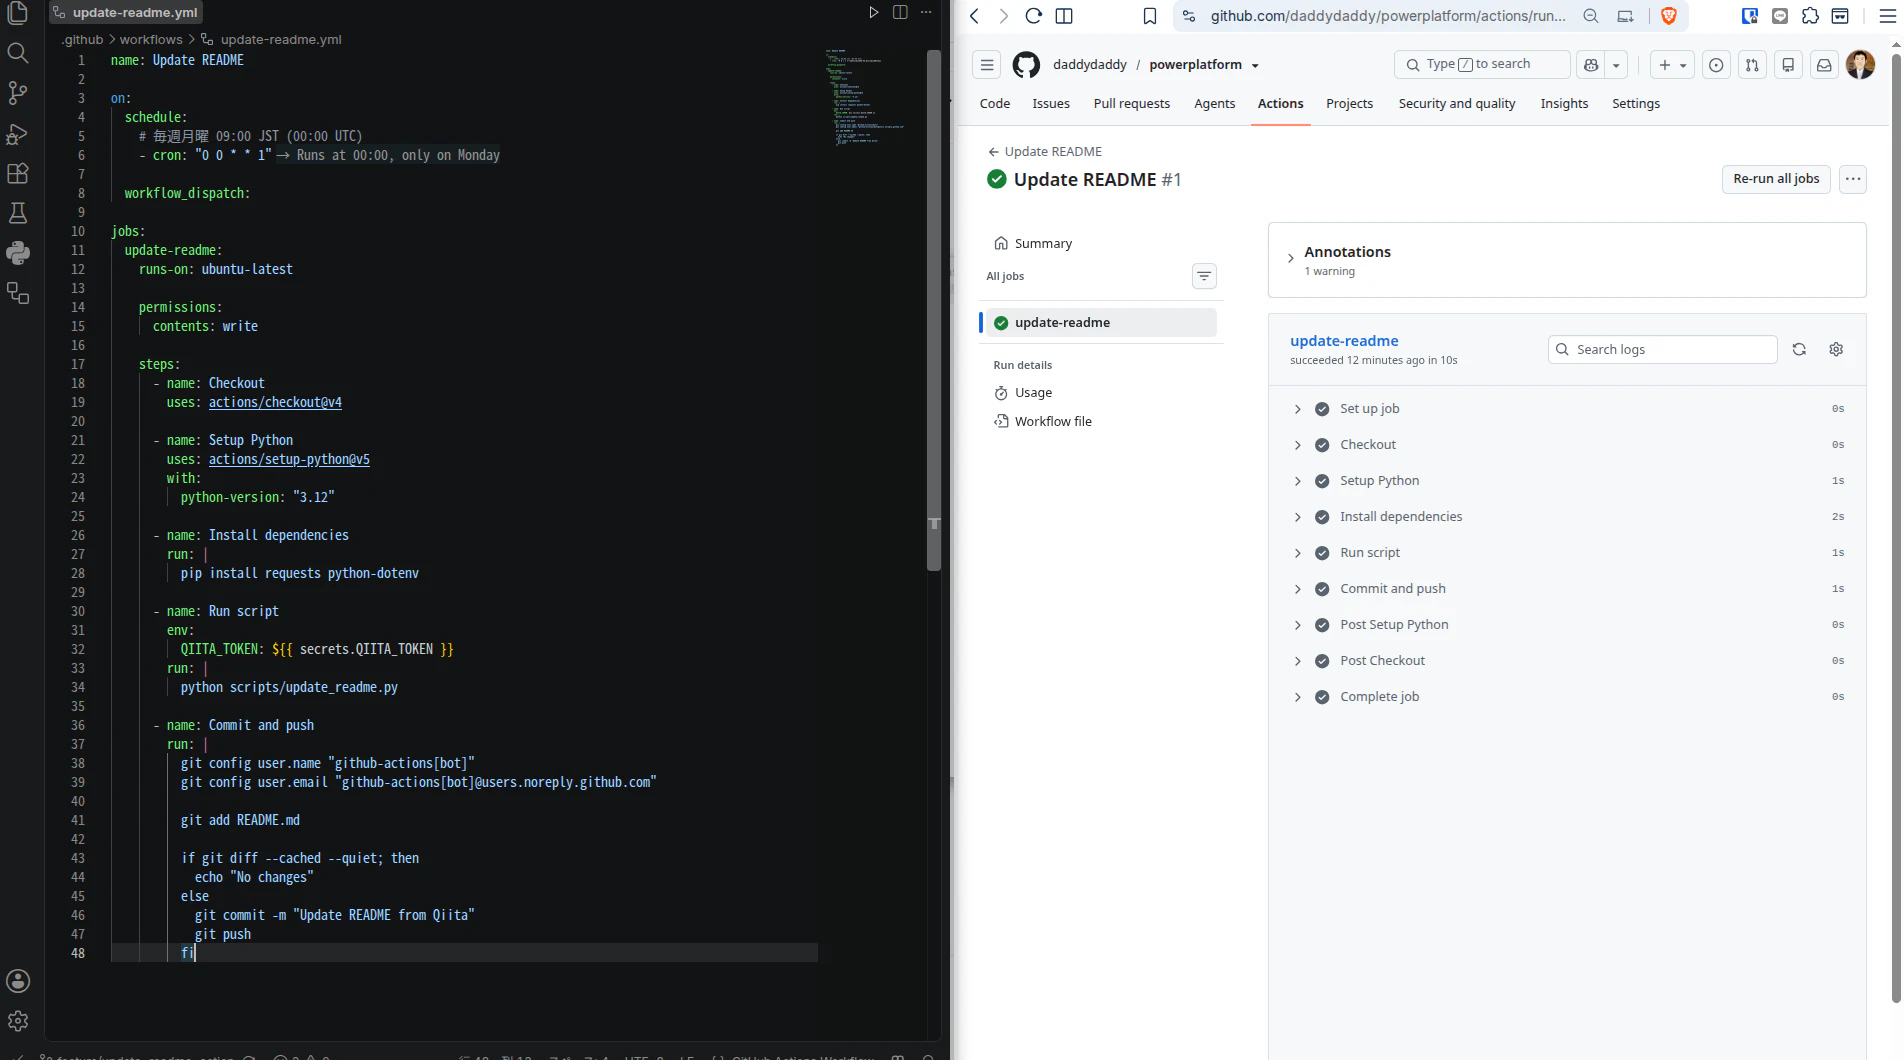Go back to Update README workflow
The width and height of the screenshot is (1904, 1060).
[1045, 151]
